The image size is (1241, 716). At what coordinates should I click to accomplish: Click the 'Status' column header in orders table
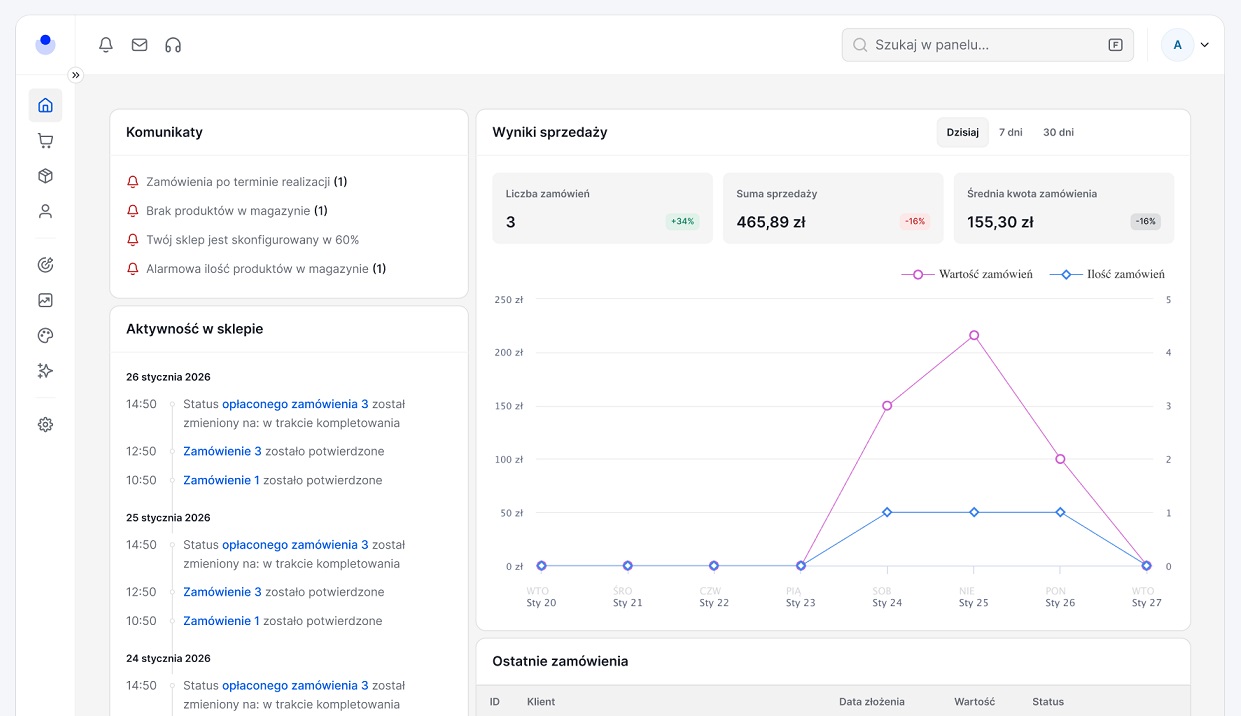pyautogui.click(x=1048, y=702)
